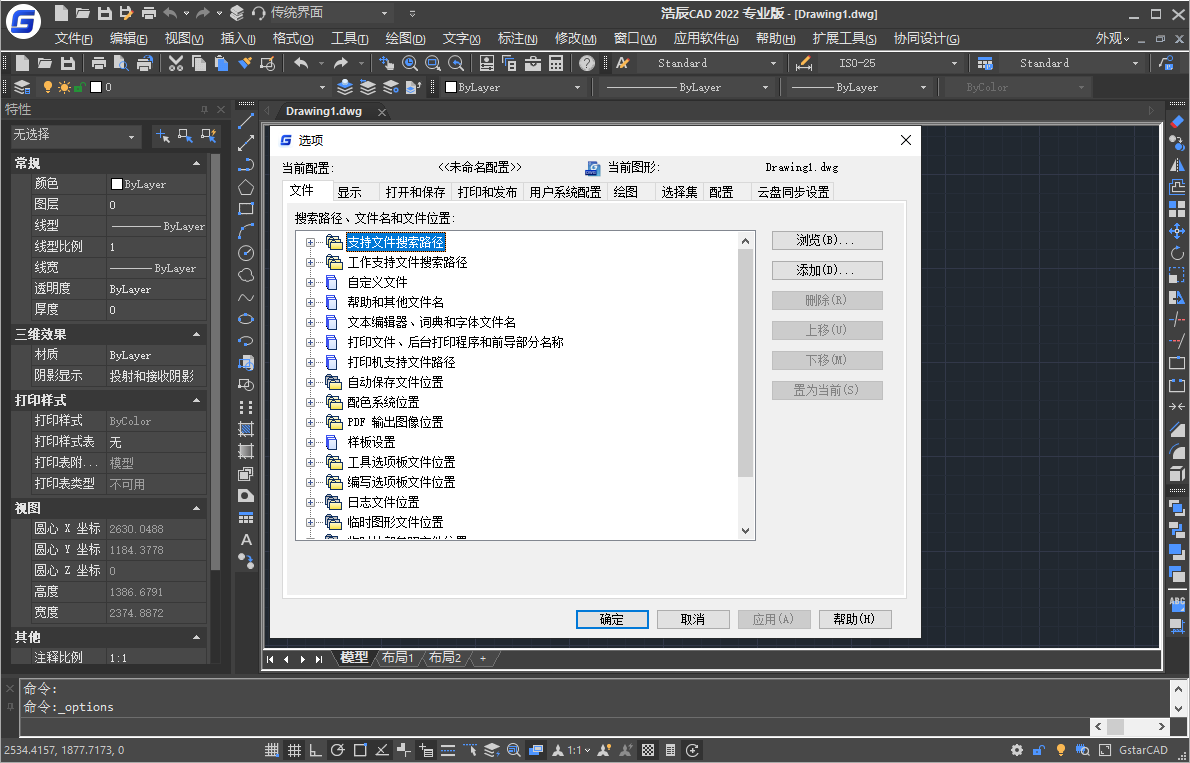The height and width of the screenshot is (763, 1190).
Task: Toggle object snap in status bar
Action: pos(360,750)
